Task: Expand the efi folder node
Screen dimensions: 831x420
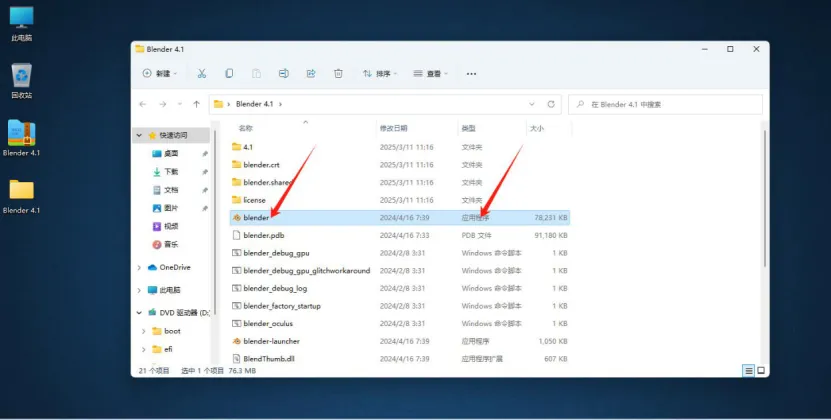Action: pyautogui.click(x=144, y=349)
